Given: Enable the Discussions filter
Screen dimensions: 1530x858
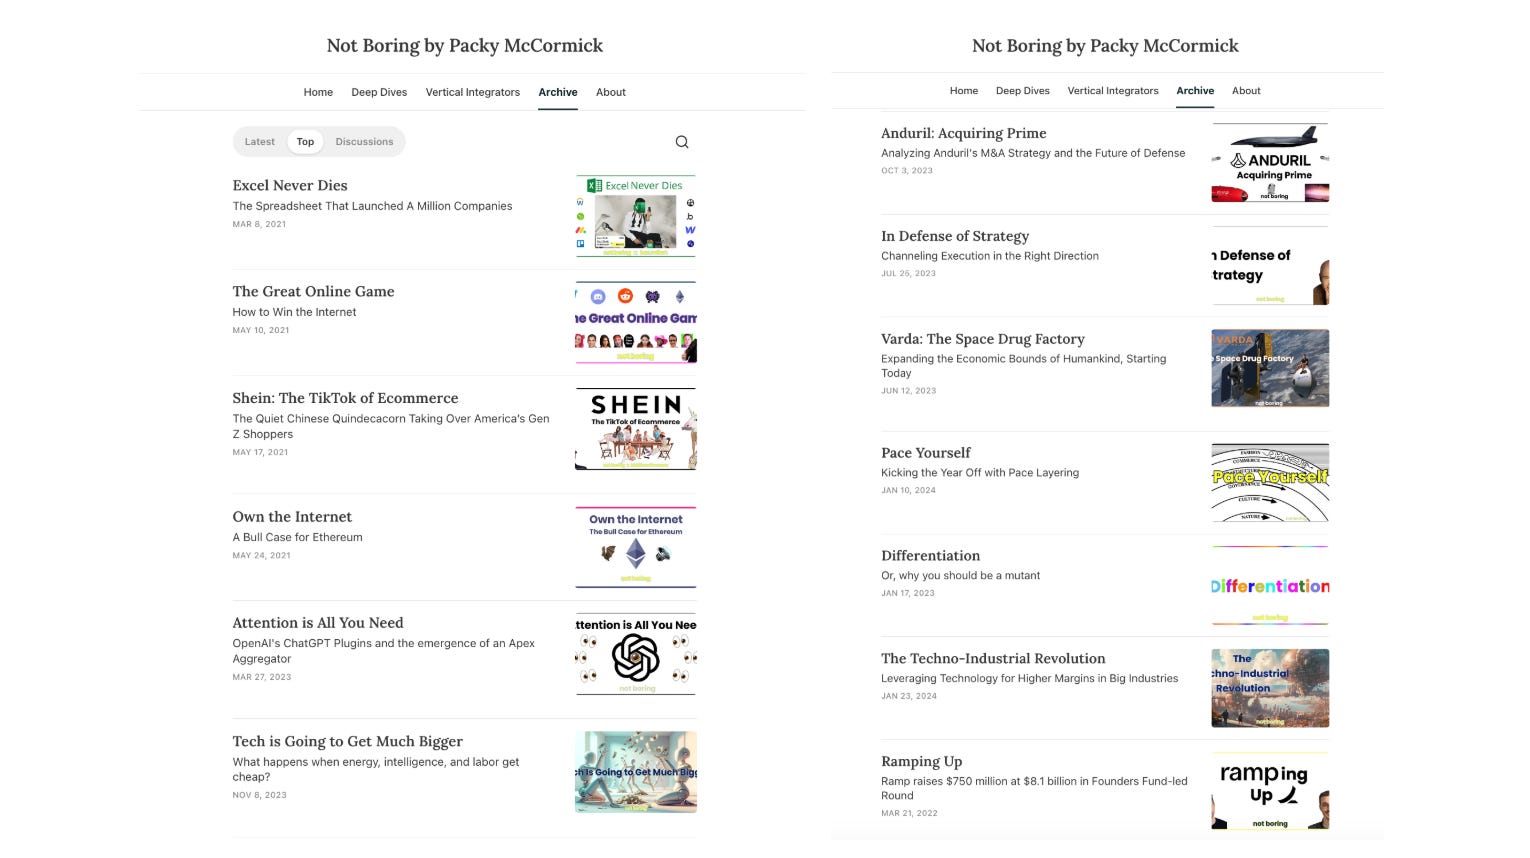Looking at the screenshot, I should (364, 141).
